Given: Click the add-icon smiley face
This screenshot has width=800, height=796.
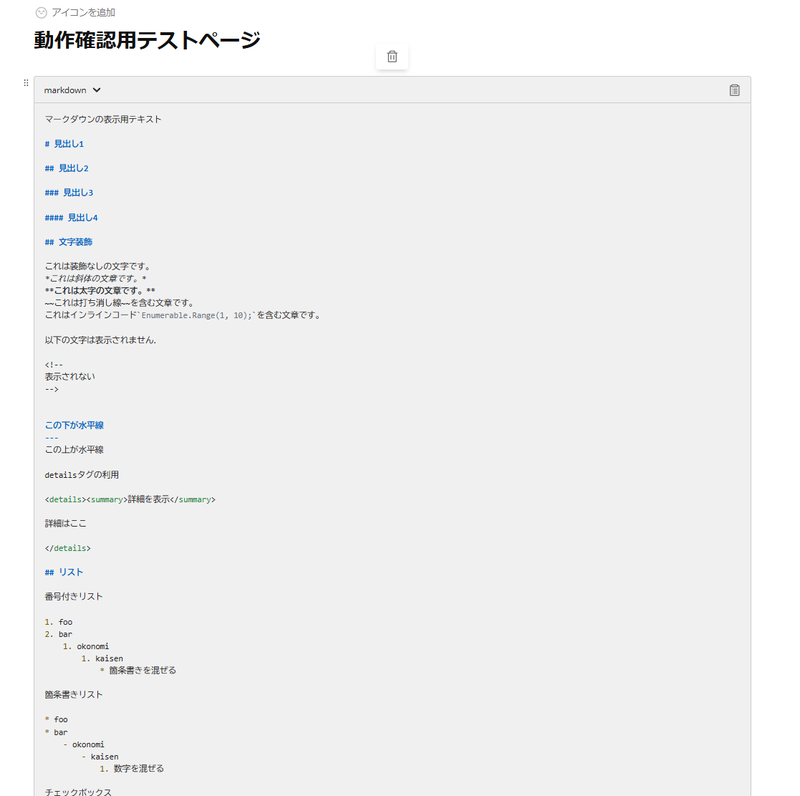Looking at the screenshot, I should [x=41, y=13].
